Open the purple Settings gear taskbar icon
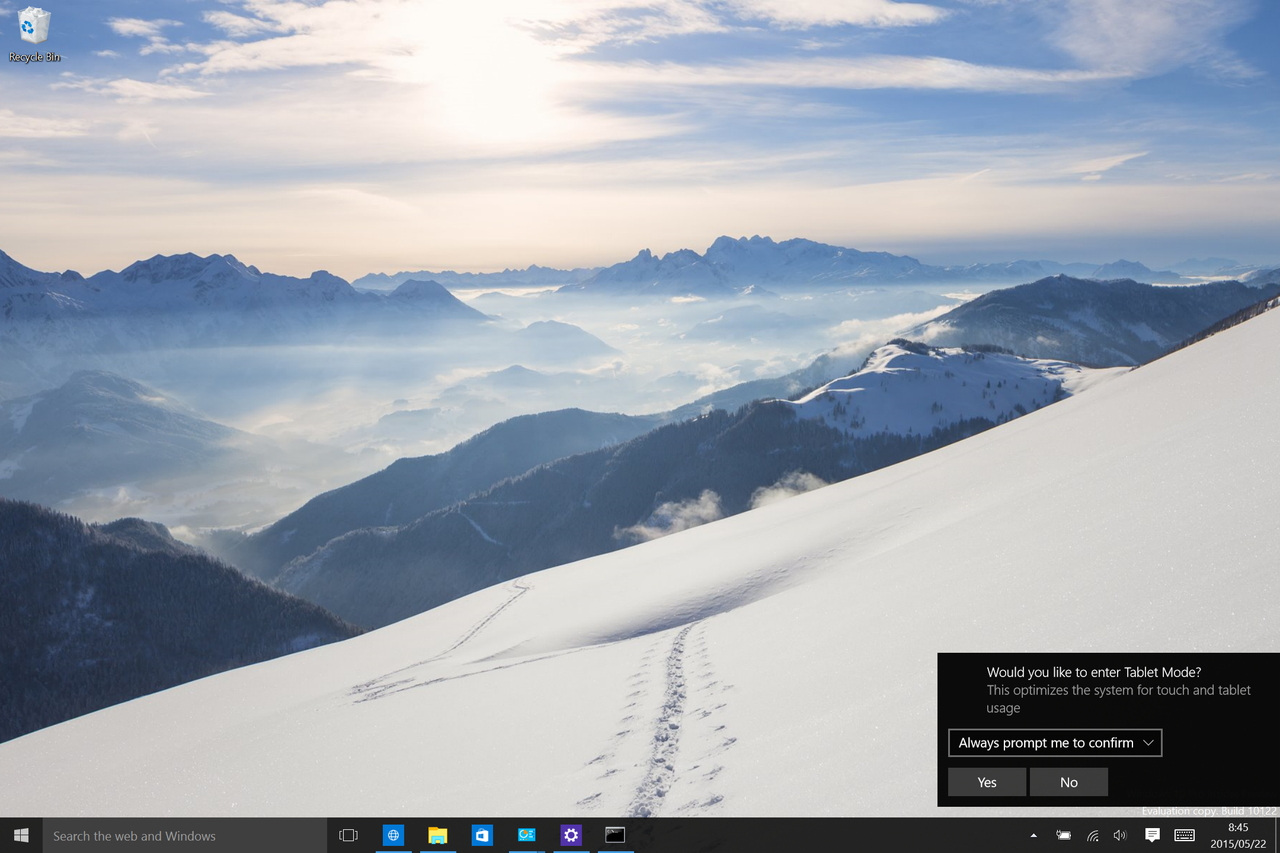 tap(571, 835)
